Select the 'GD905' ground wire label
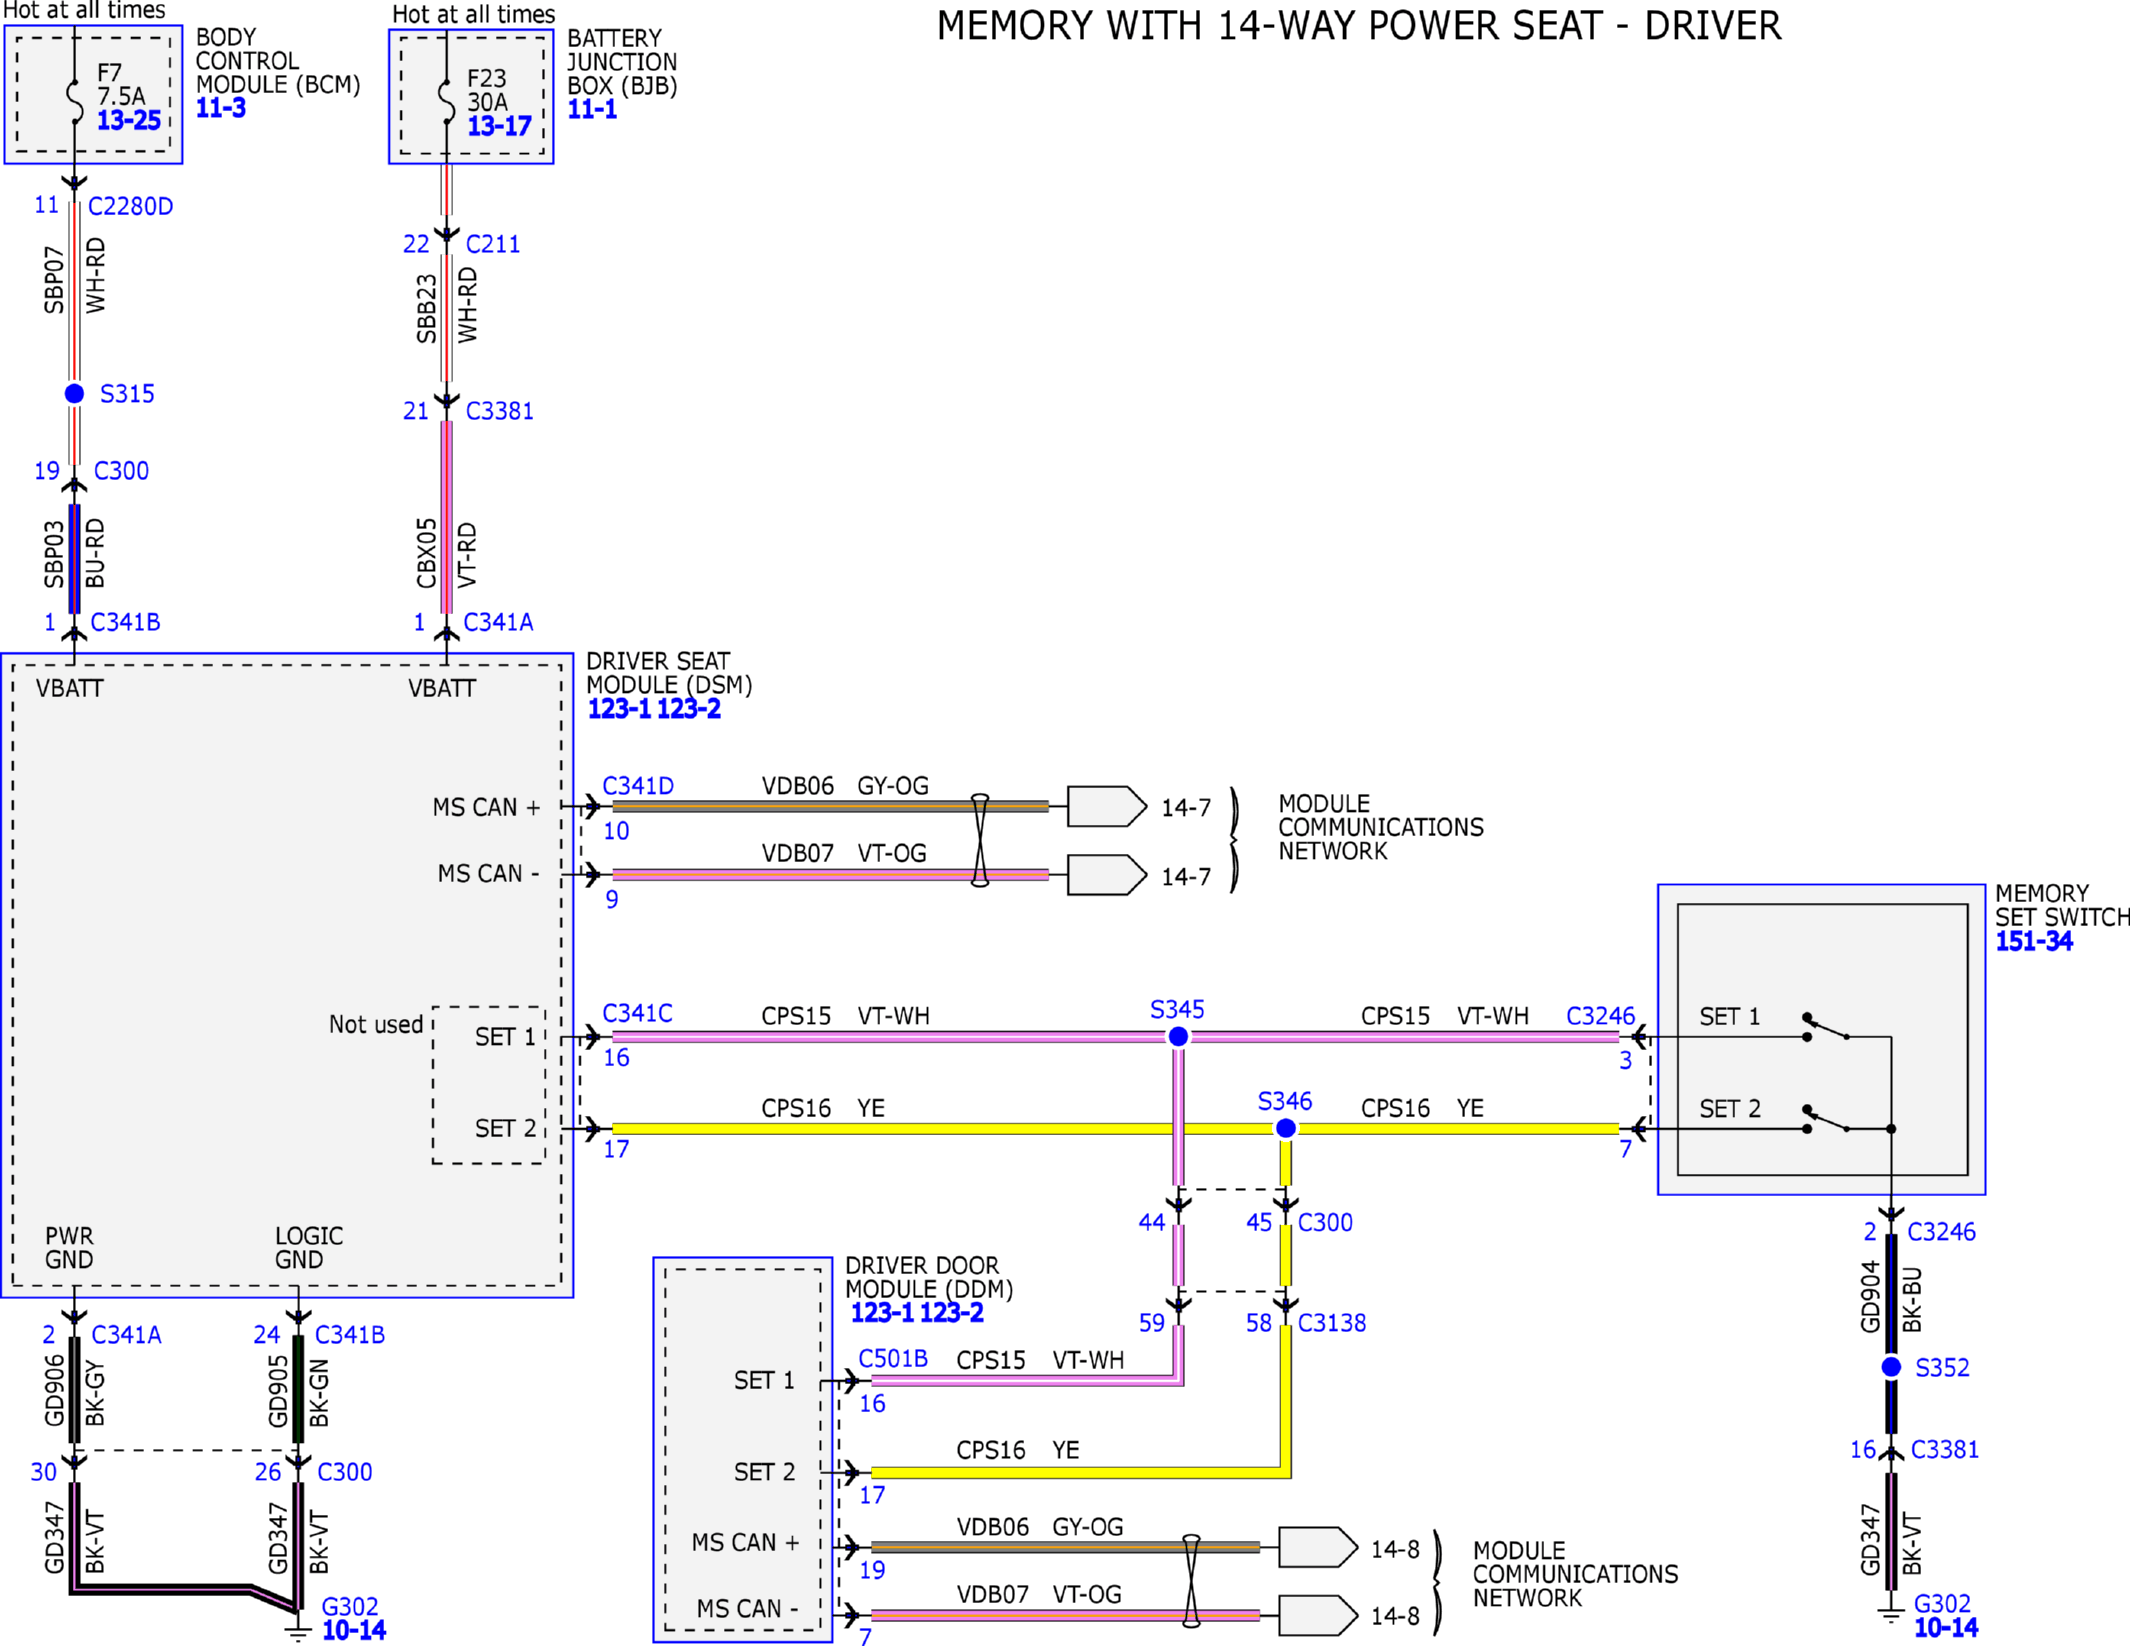The height and width of the screenshot is (1646, 2130). point(278,1390)
